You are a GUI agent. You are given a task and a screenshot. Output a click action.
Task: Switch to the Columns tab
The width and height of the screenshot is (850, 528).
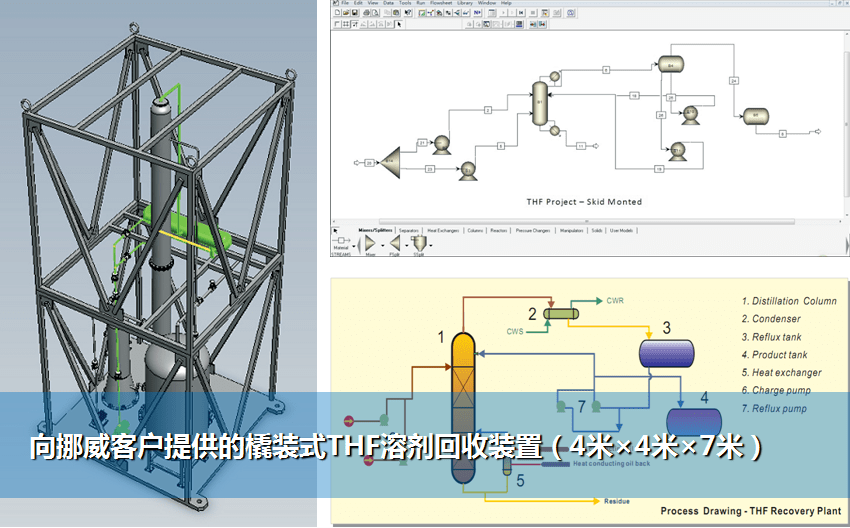pos(475,231)
